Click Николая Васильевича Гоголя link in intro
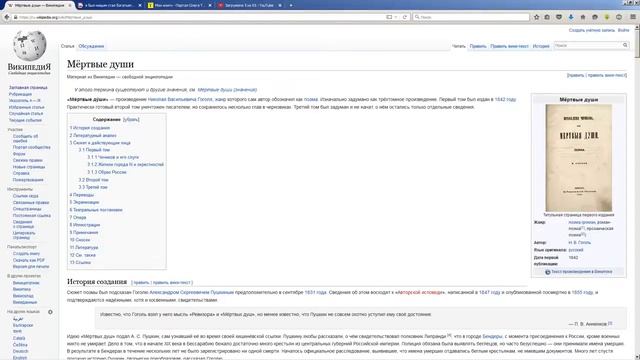The height and width of the screenshot is (360, 640). (x=180, y=100)
